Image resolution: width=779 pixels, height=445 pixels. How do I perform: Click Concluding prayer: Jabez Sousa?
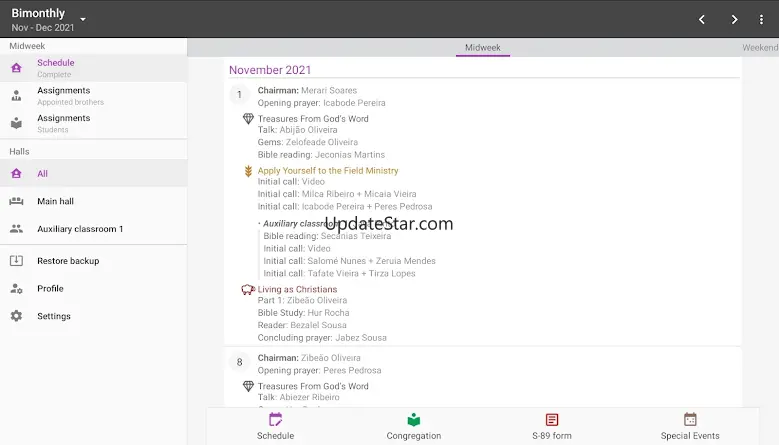point(322,337)
